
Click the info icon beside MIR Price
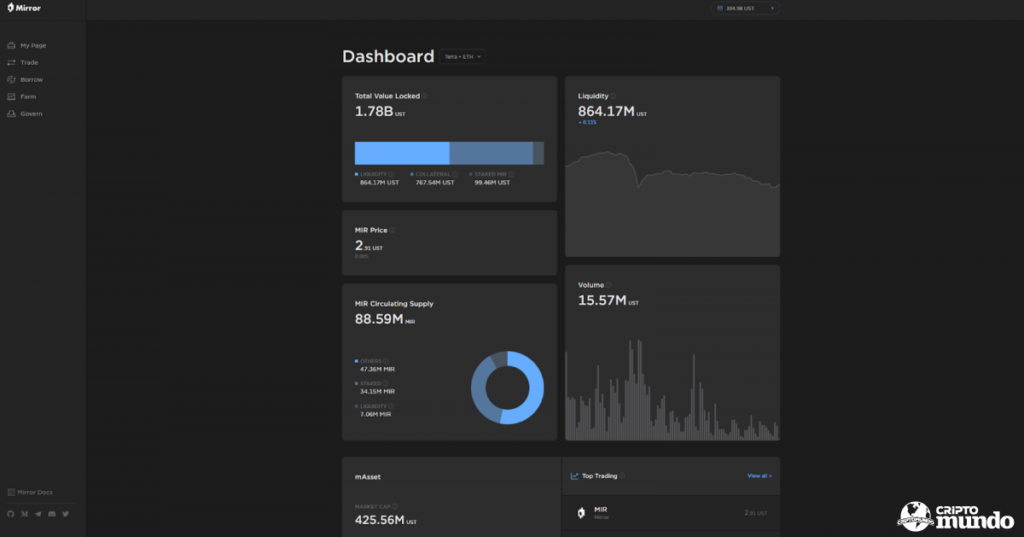tap(391, 230)
